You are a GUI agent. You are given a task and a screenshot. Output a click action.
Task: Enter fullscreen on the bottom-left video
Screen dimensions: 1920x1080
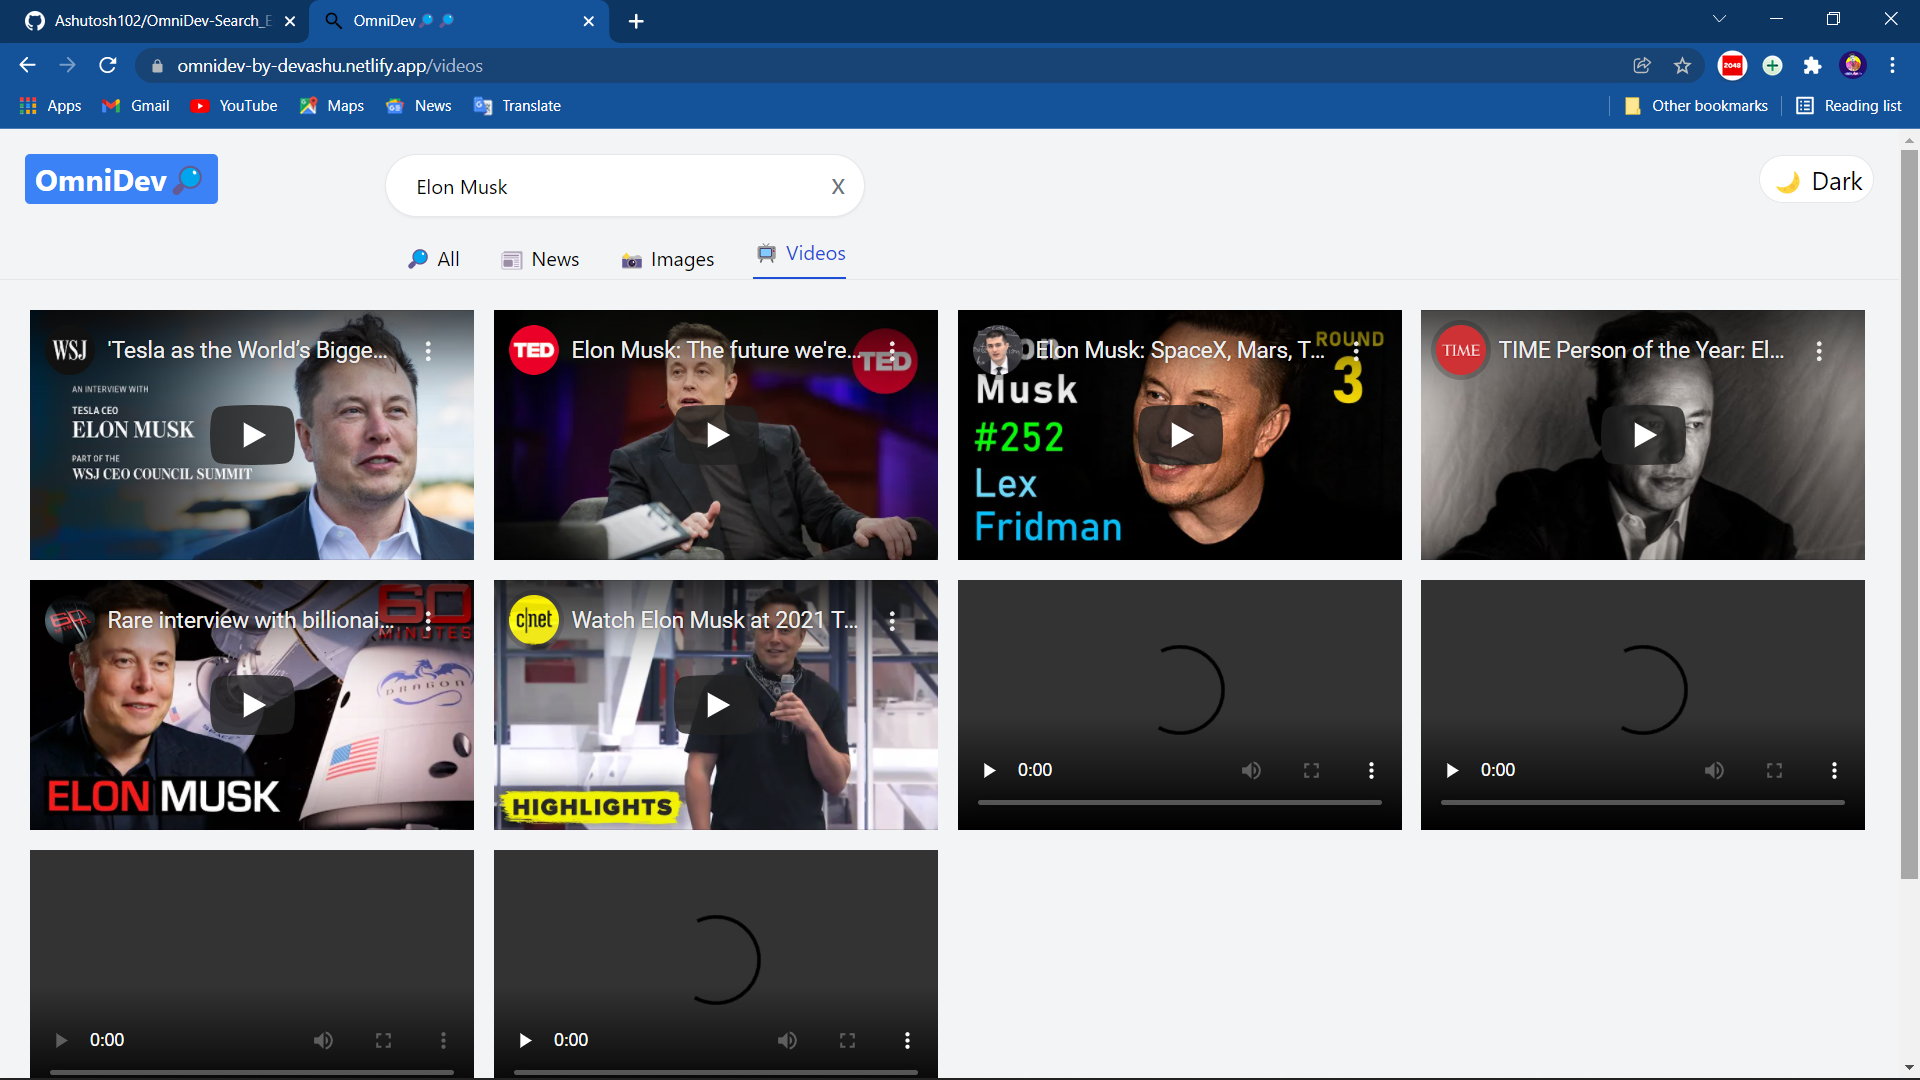(x=383, y=1040)
